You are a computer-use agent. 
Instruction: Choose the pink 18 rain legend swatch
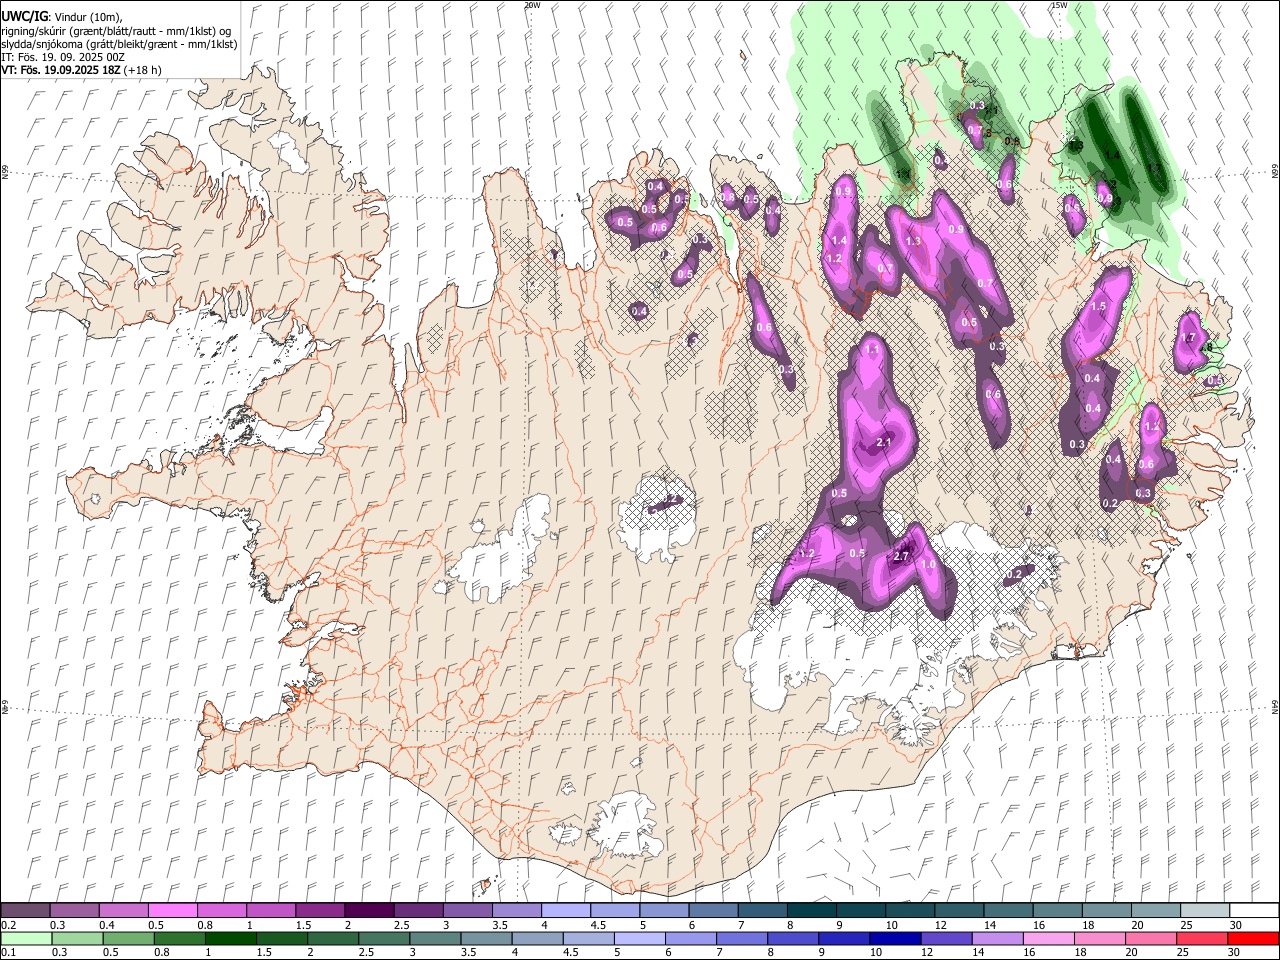pyautogui.click(x=1100, y=938)
